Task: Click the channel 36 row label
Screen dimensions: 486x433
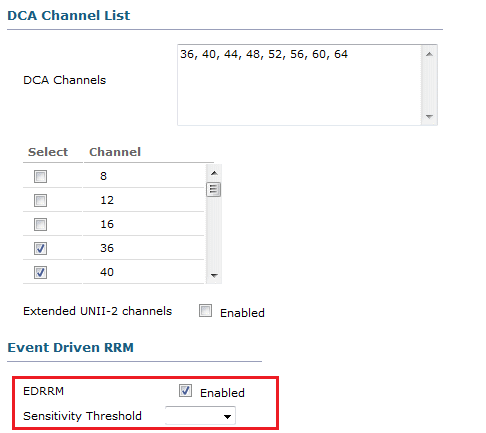Action: pyautogui.click(x=107, y=248)
